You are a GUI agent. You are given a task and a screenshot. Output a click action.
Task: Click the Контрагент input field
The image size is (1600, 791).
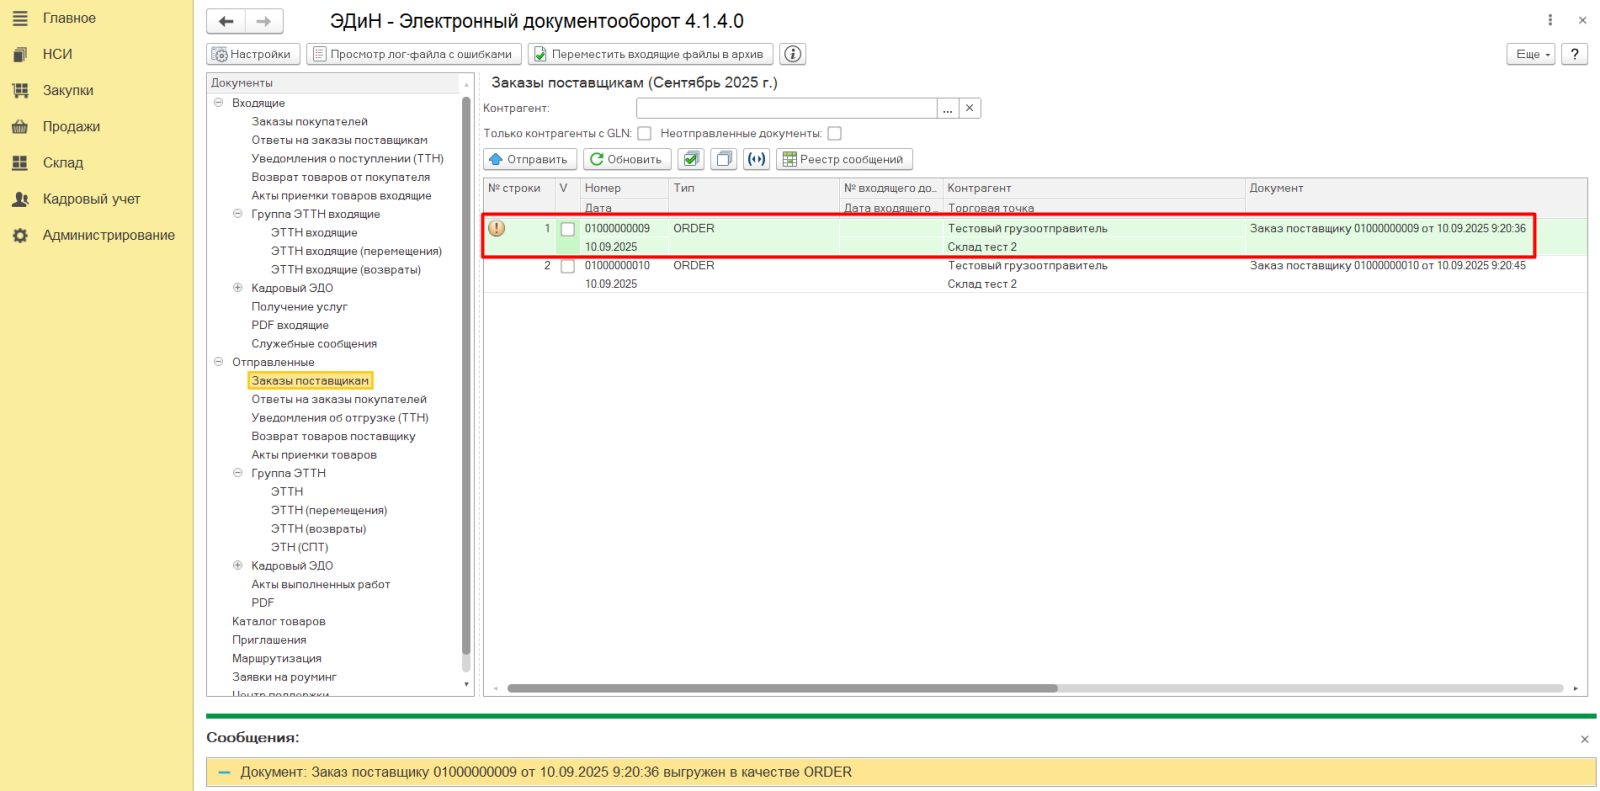click(786, 108)
